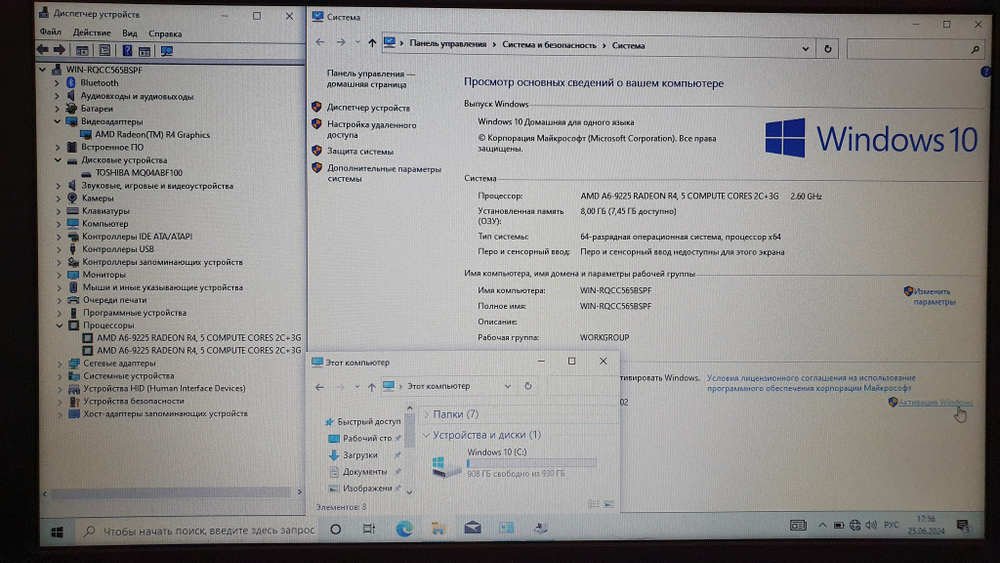The height and width of the screenshot is (563, 1000).
Task: Click Back arrow in Этот компьютер window
Action: pyautogui.click(x=320, y=386)
